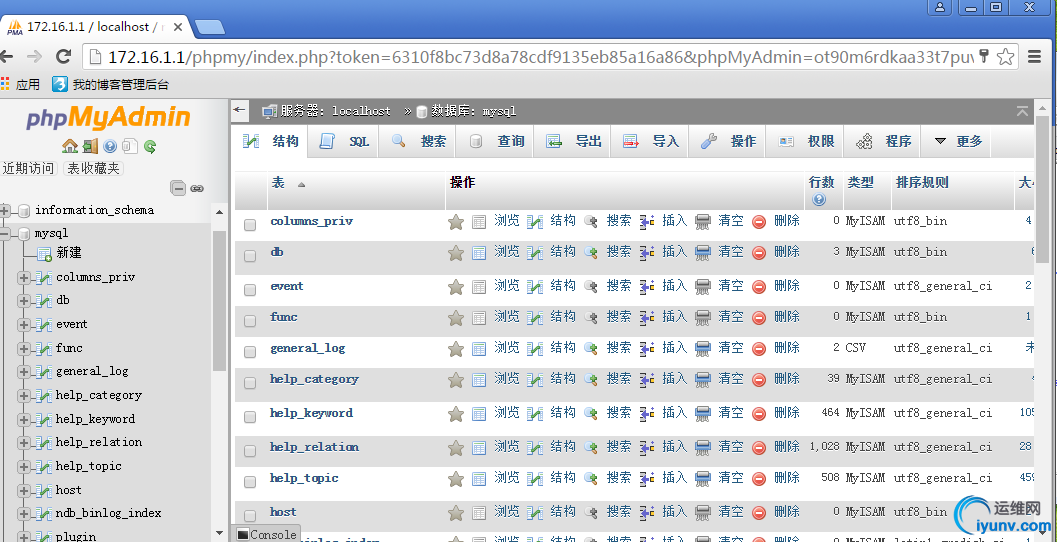Viewport: 1057px width, 542px height.
Task: Open the 我的博客管理后台 bookmark
Action: pyautogui.click(x=111, y=85)
